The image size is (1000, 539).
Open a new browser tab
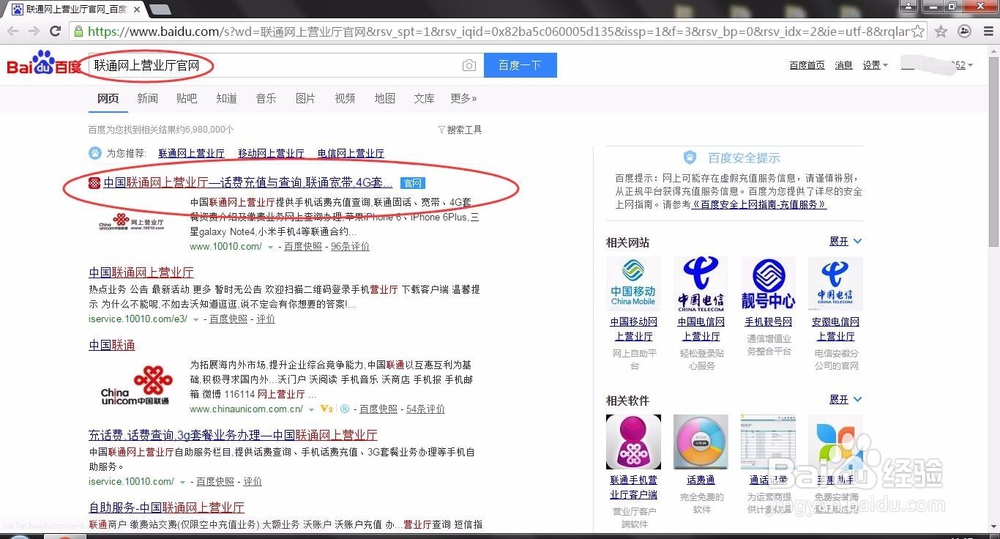click(159, 9)
